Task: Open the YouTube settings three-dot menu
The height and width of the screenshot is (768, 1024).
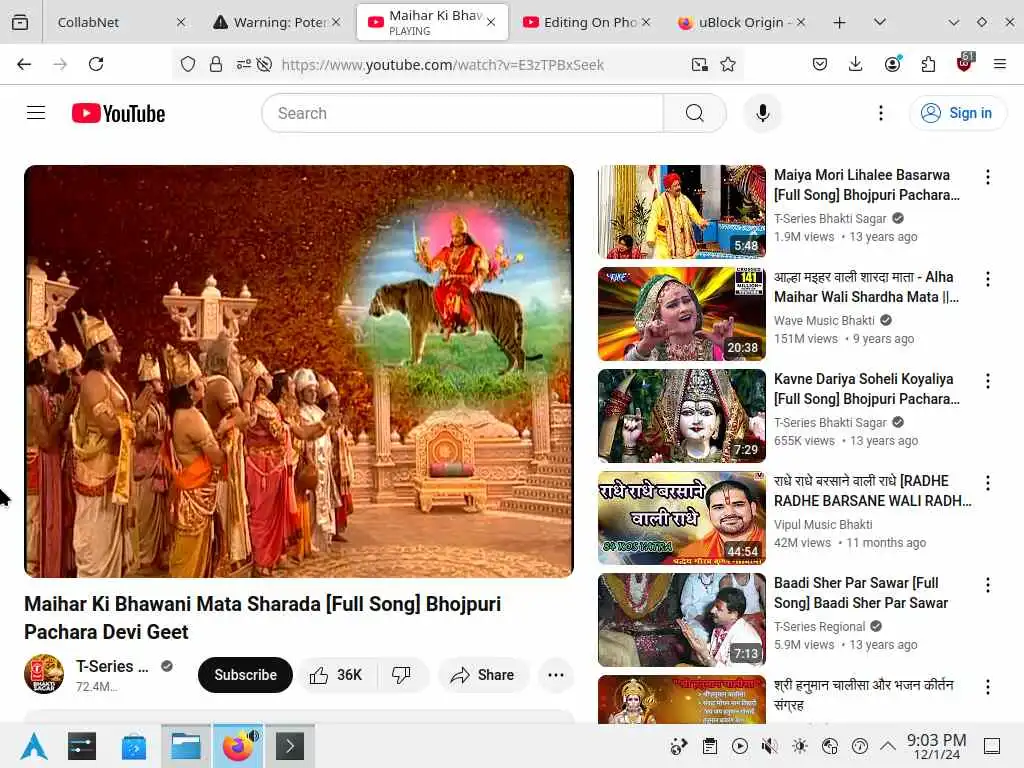Action: coord(880,113)
